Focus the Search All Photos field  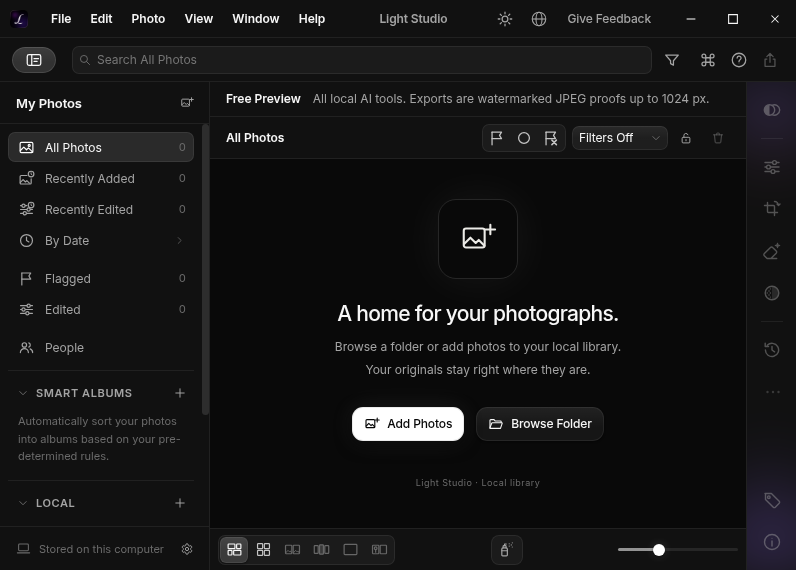(x=361, y=60)
